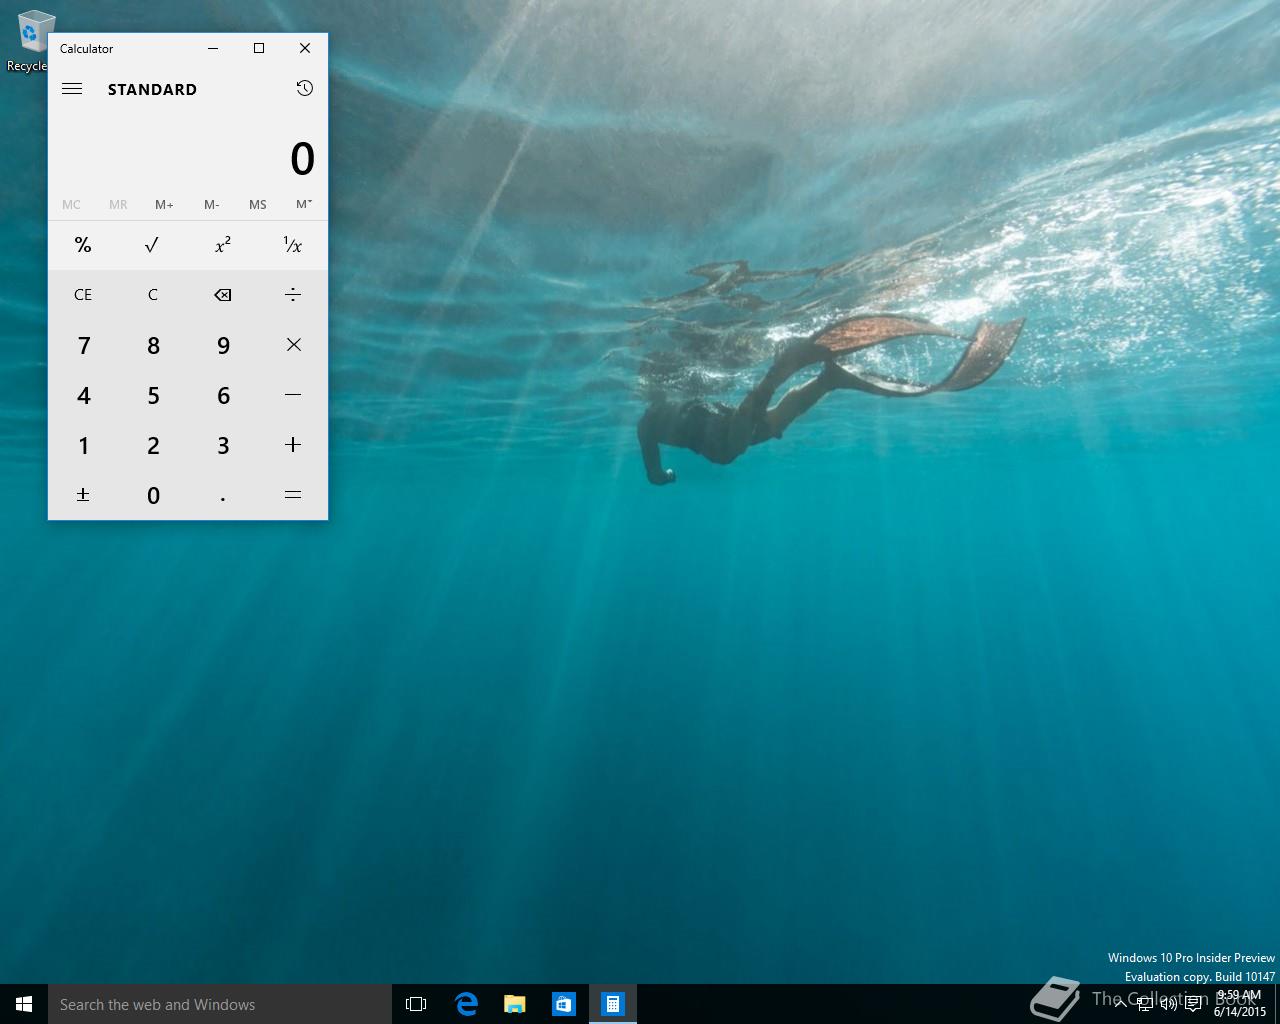Viewport: 1280px width, 1024px height.
Task: Launch Microsoft Edge from the taskbar
Action: coord(466,1004)
